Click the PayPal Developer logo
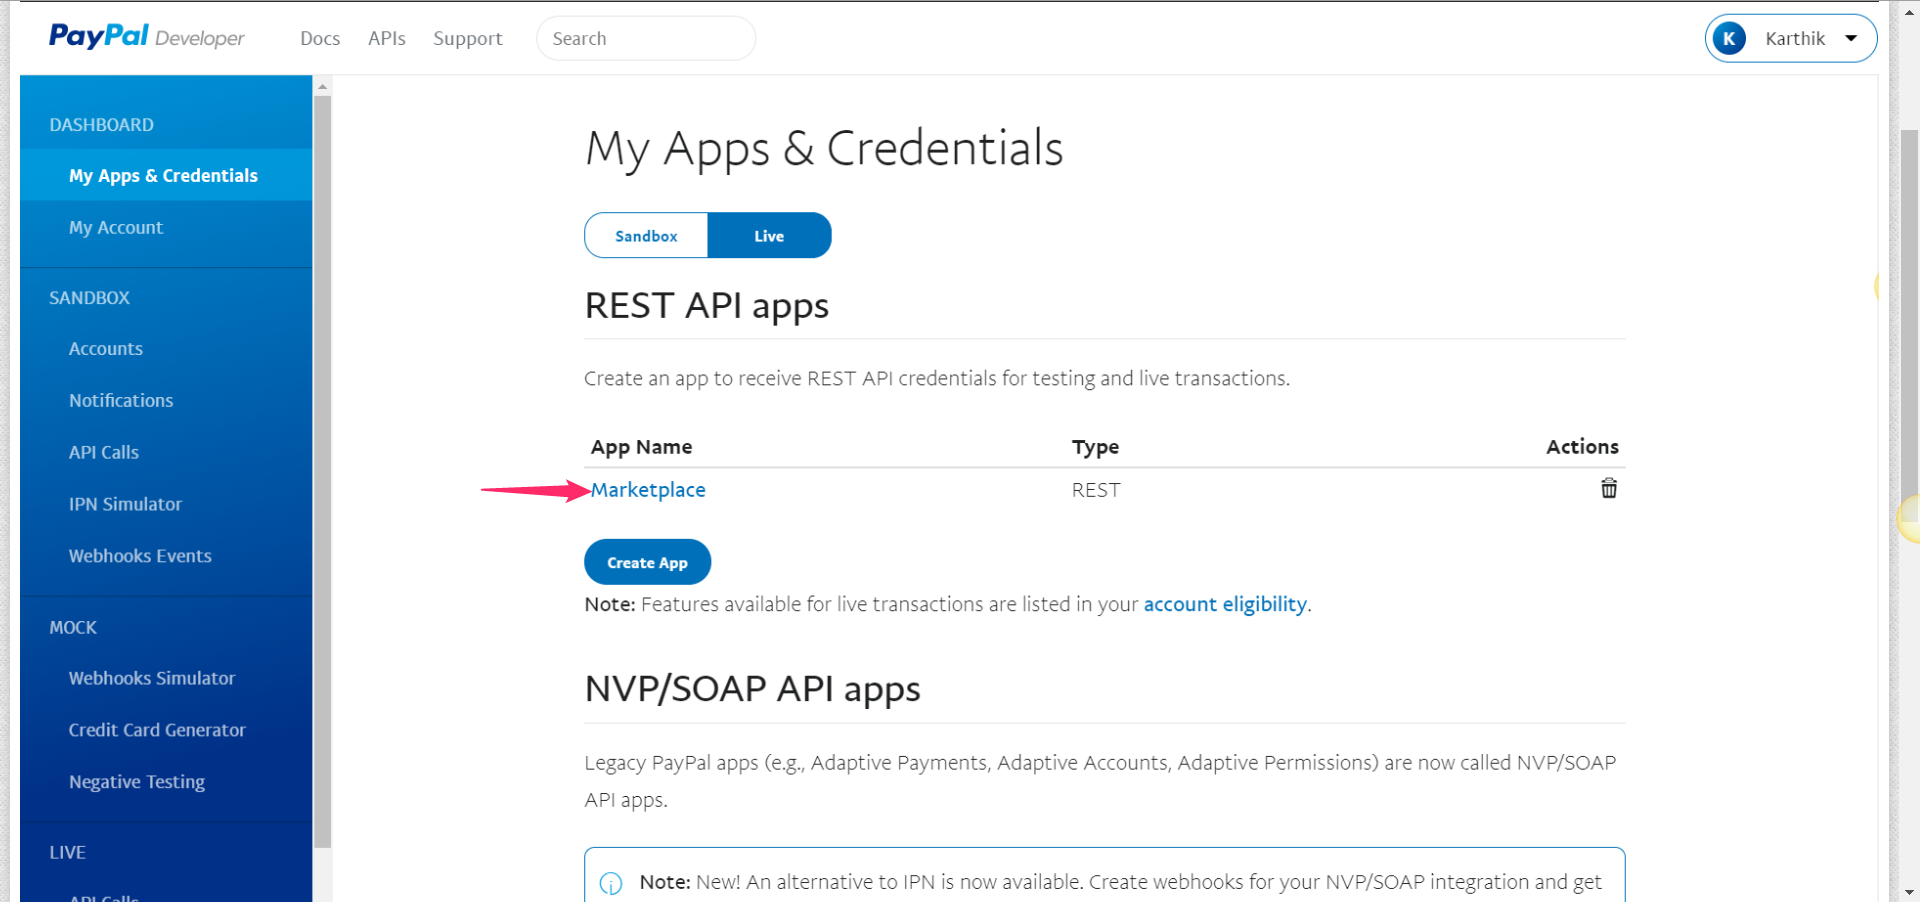Viewport: 1920px width, 902px height. point(147,37)
